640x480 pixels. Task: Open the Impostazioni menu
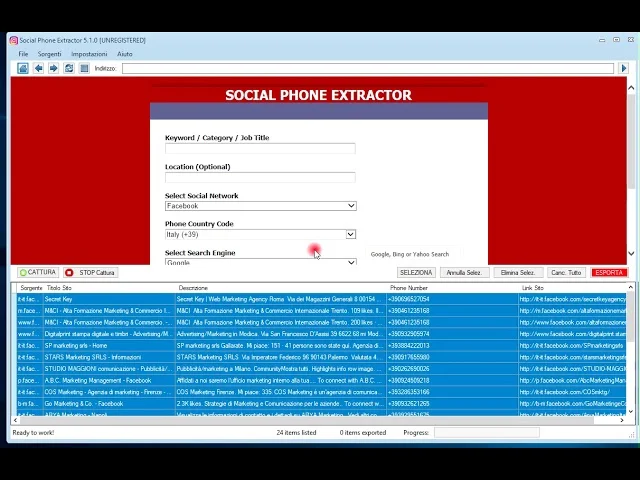tap(89, 54)
